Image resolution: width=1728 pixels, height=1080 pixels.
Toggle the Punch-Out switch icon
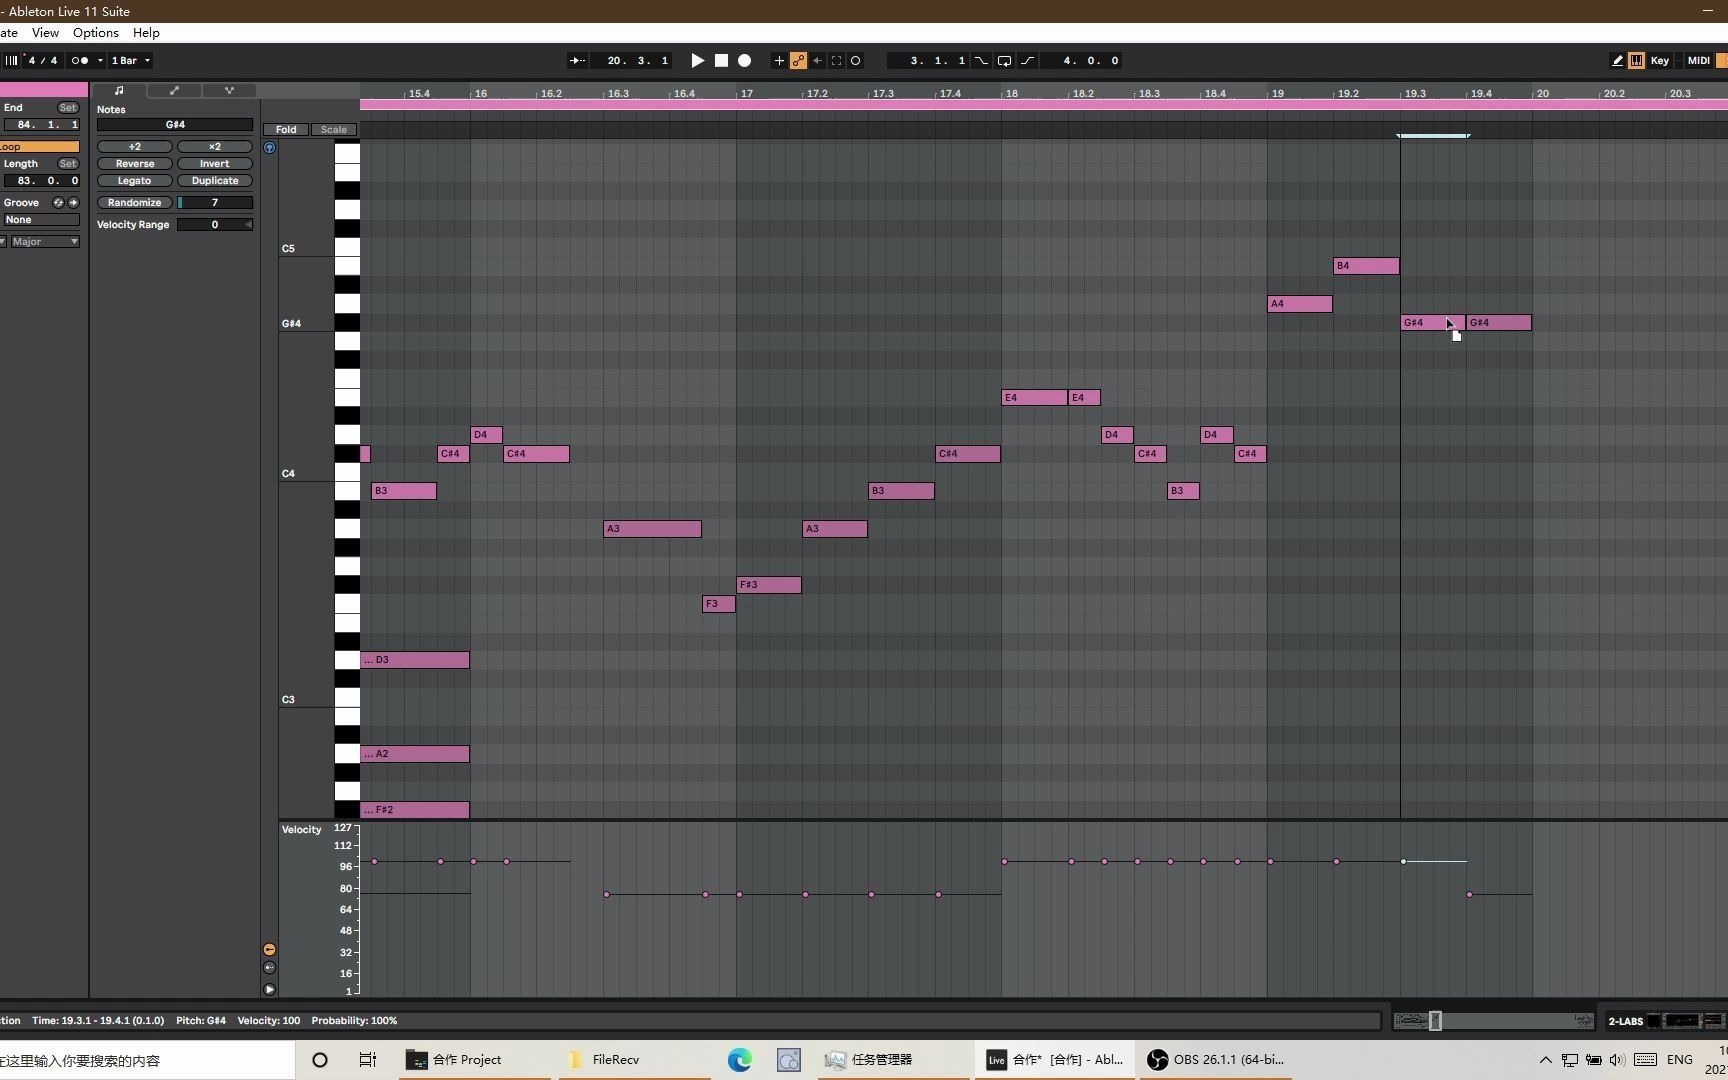[1027, 61]
